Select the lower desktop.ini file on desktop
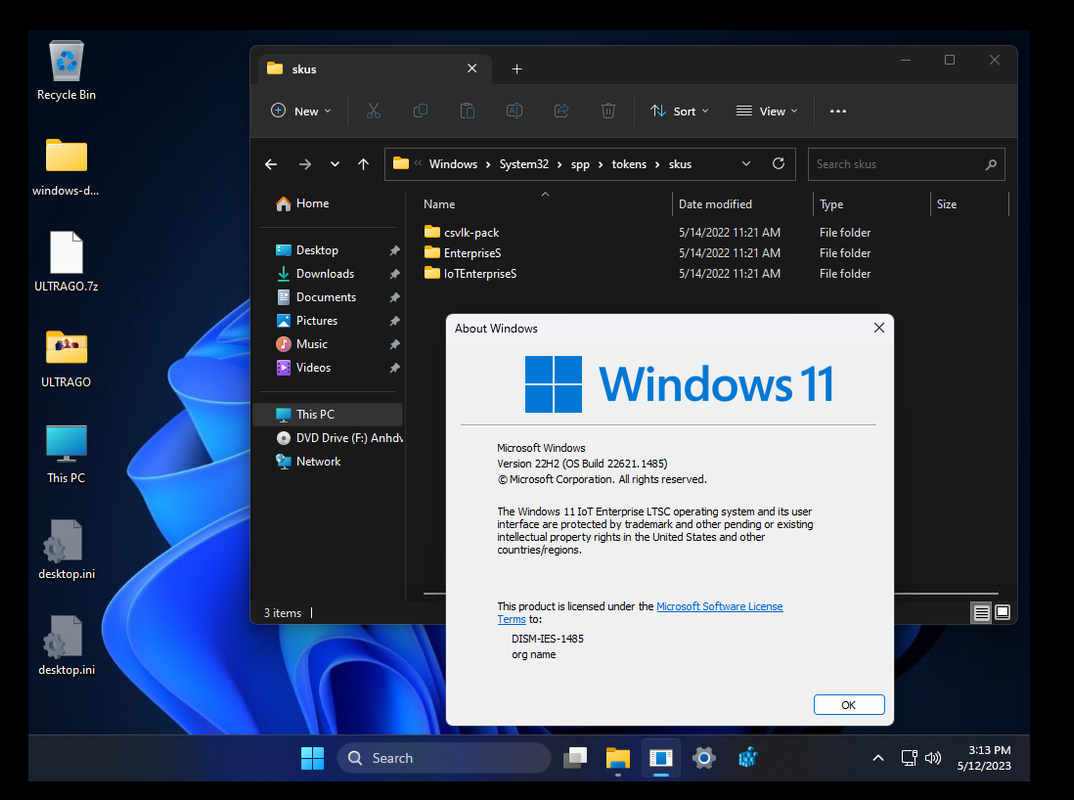 pyautogui.click(x=66, y=645)
